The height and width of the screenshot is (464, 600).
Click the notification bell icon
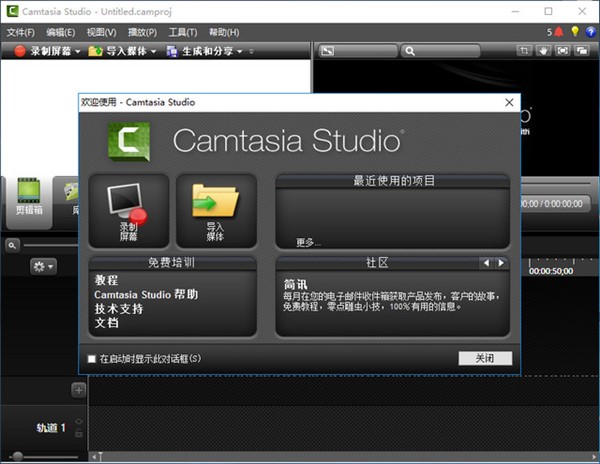[x=559, y=32]
